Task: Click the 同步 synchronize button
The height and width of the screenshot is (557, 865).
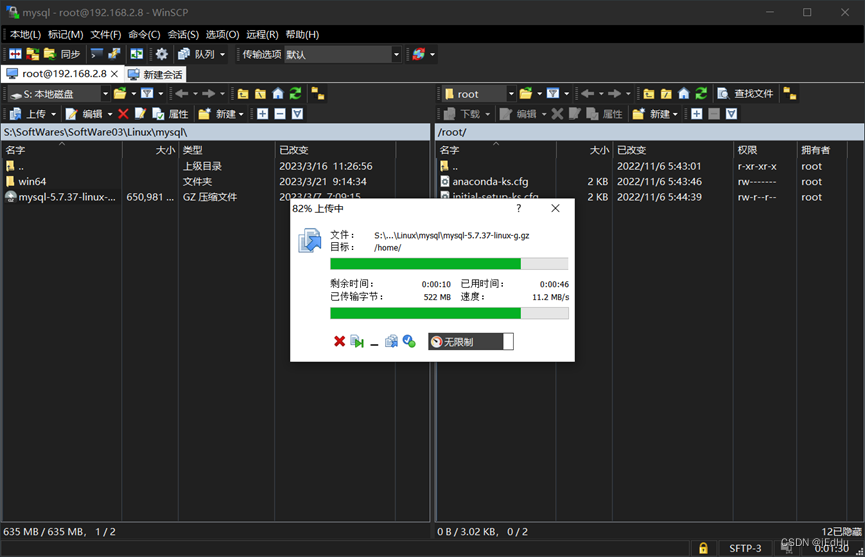Action: coord(62,54)
